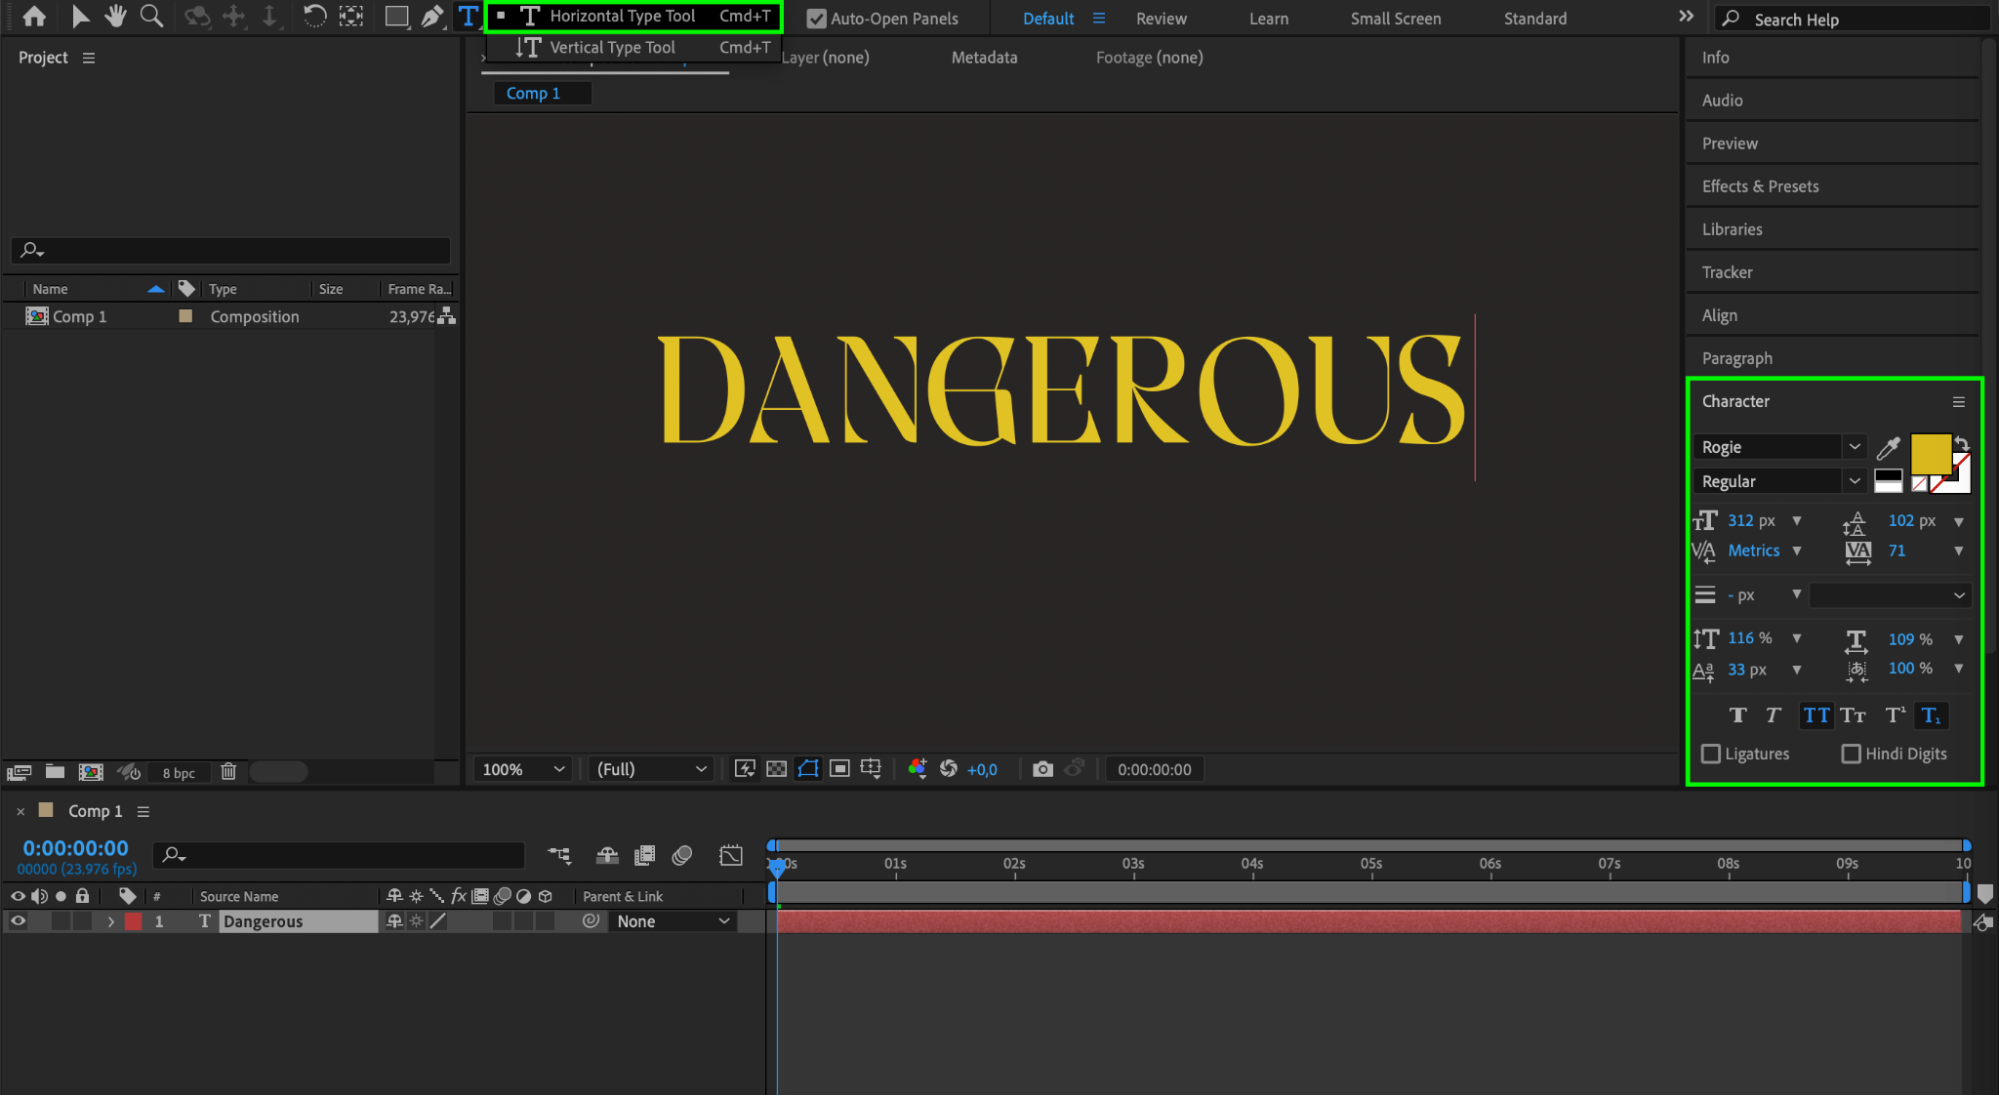
Task: Delete selected item with trash icon
Action: [228, 771]
